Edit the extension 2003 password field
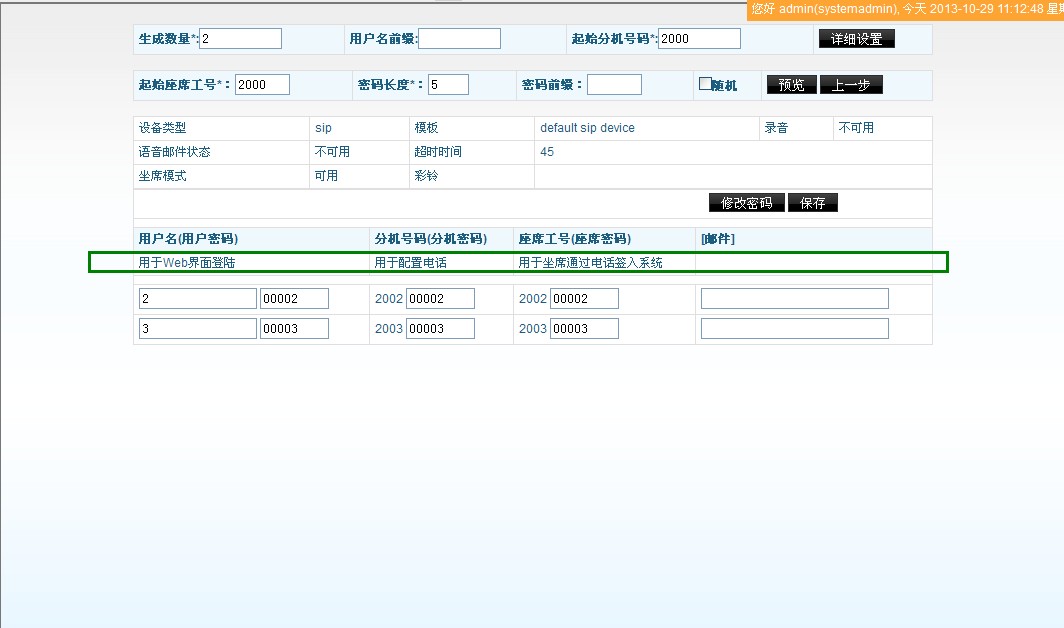The width and height of the screenshot is (1064, 628). (x=440, y=329)
